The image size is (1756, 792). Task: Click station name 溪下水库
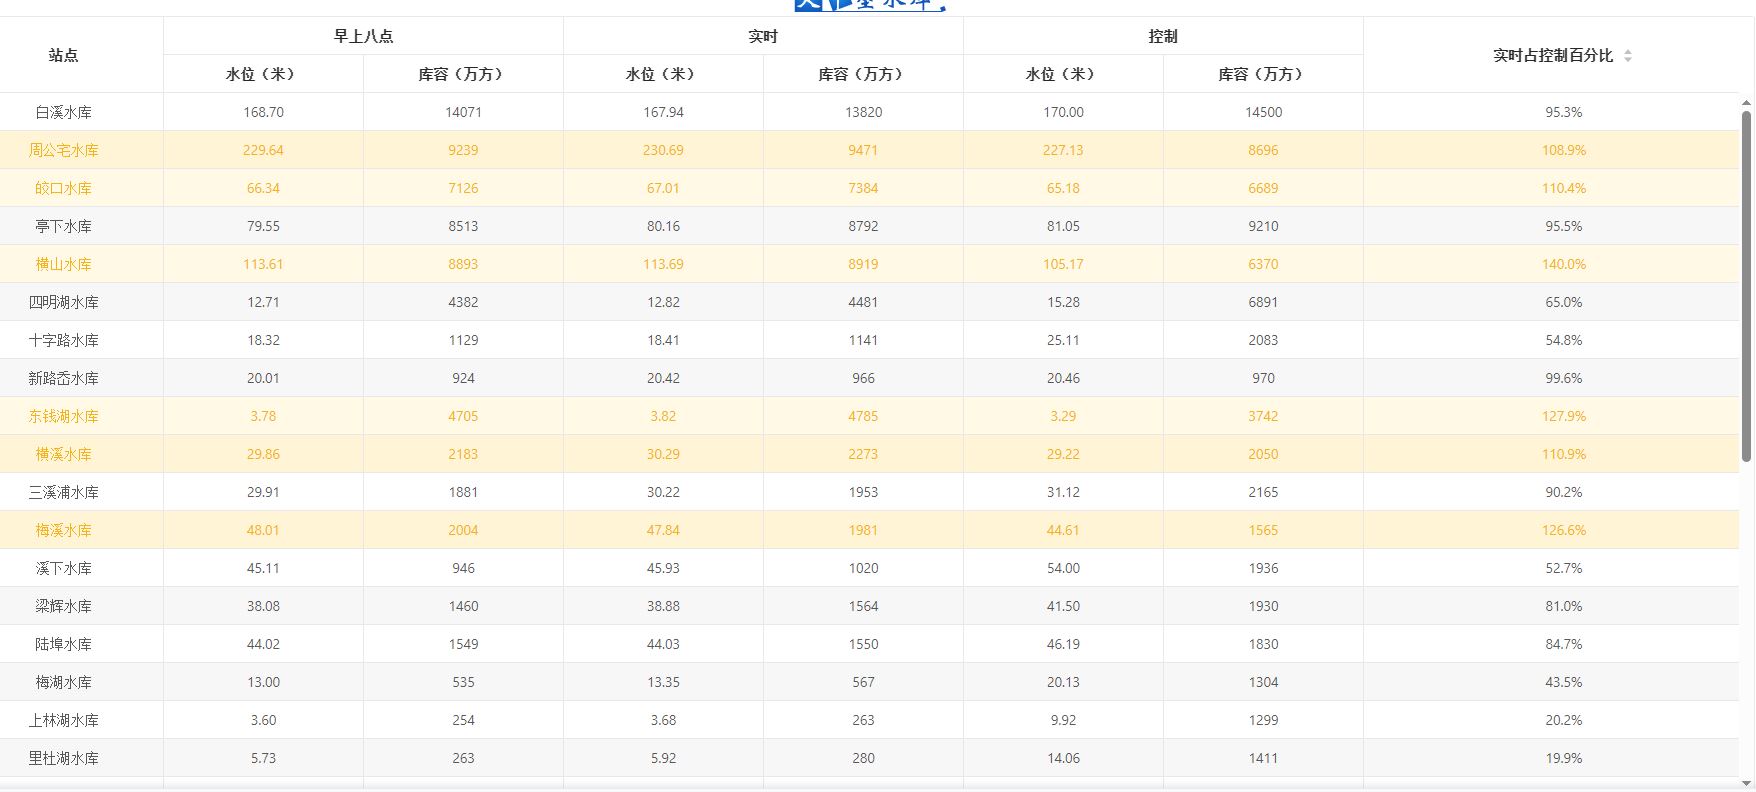coord(63,568)
